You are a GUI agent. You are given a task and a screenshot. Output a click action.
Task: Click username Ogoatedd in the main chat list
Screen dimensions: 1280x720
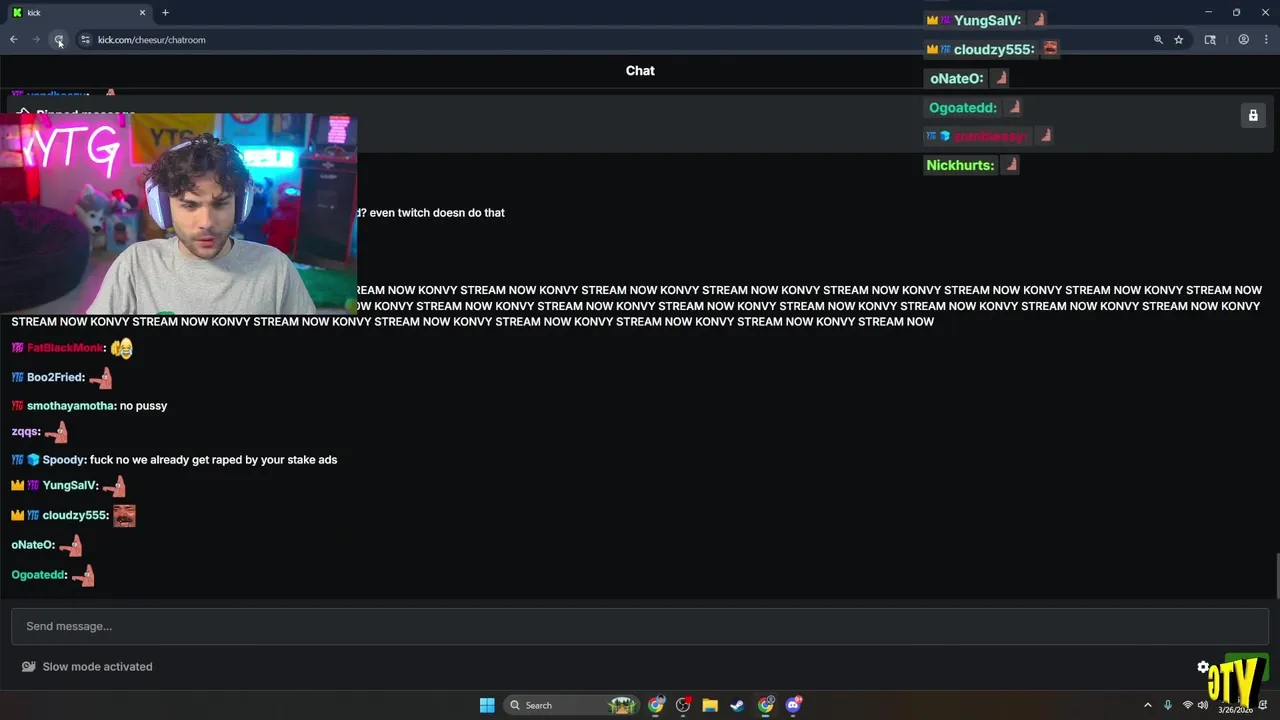[39, 575]
